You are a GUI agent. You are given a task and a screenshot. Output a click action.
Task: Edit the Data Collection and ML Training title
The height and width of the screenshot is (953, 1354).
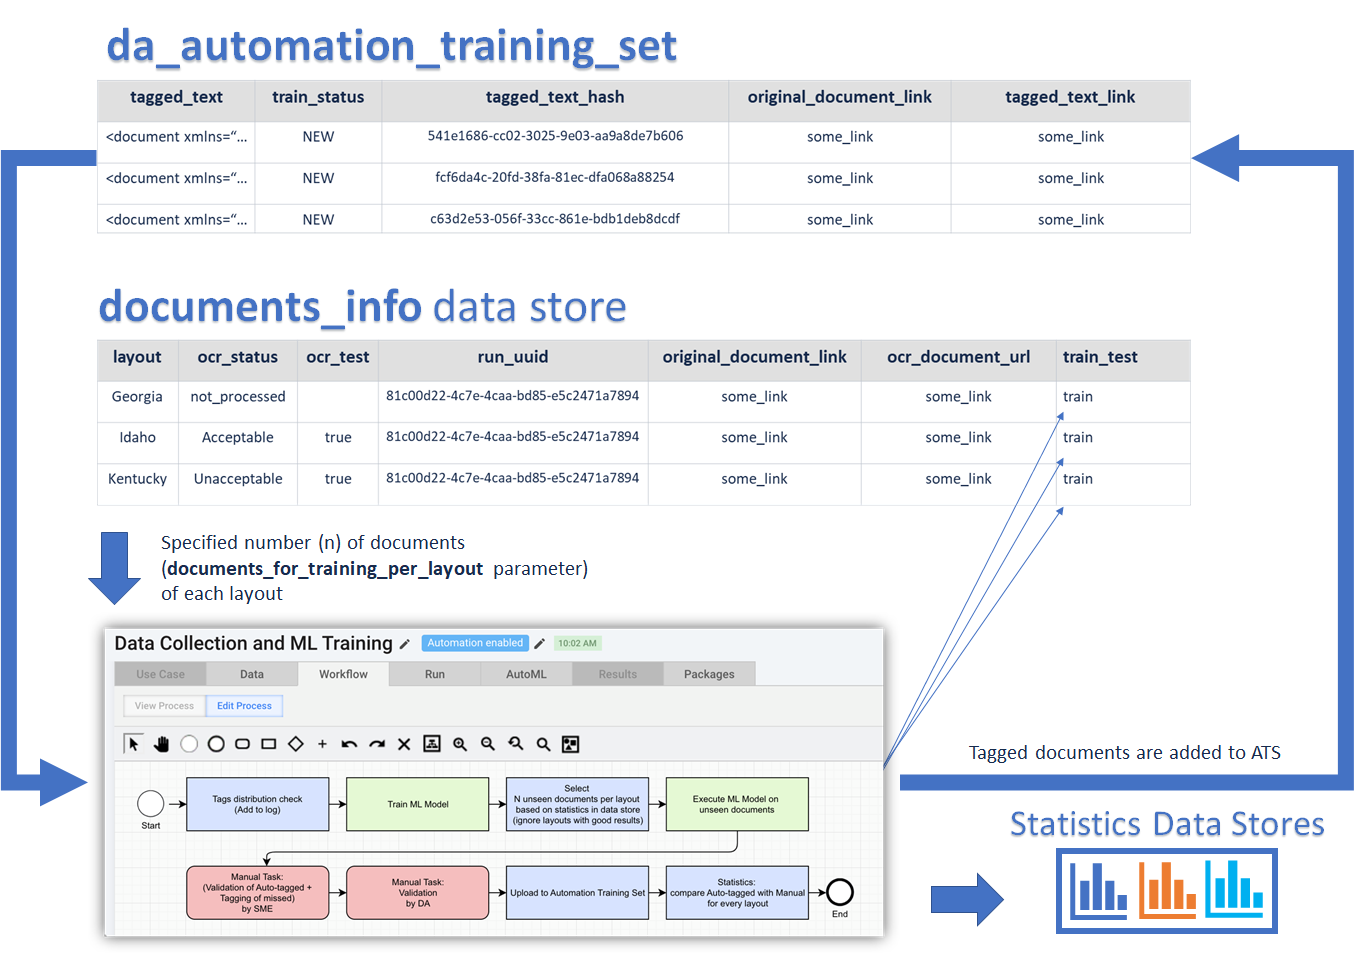click(405, 644)
